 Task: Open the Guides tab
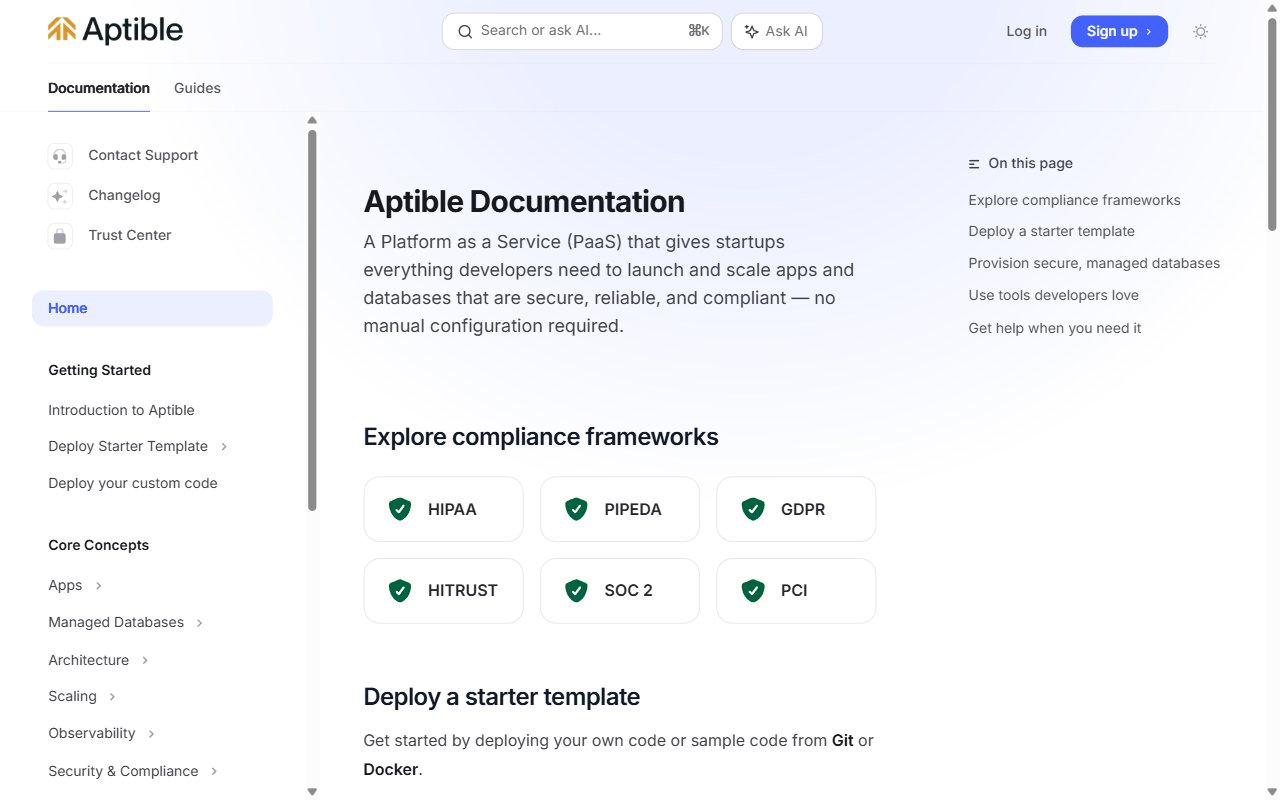tap(197, 88)
